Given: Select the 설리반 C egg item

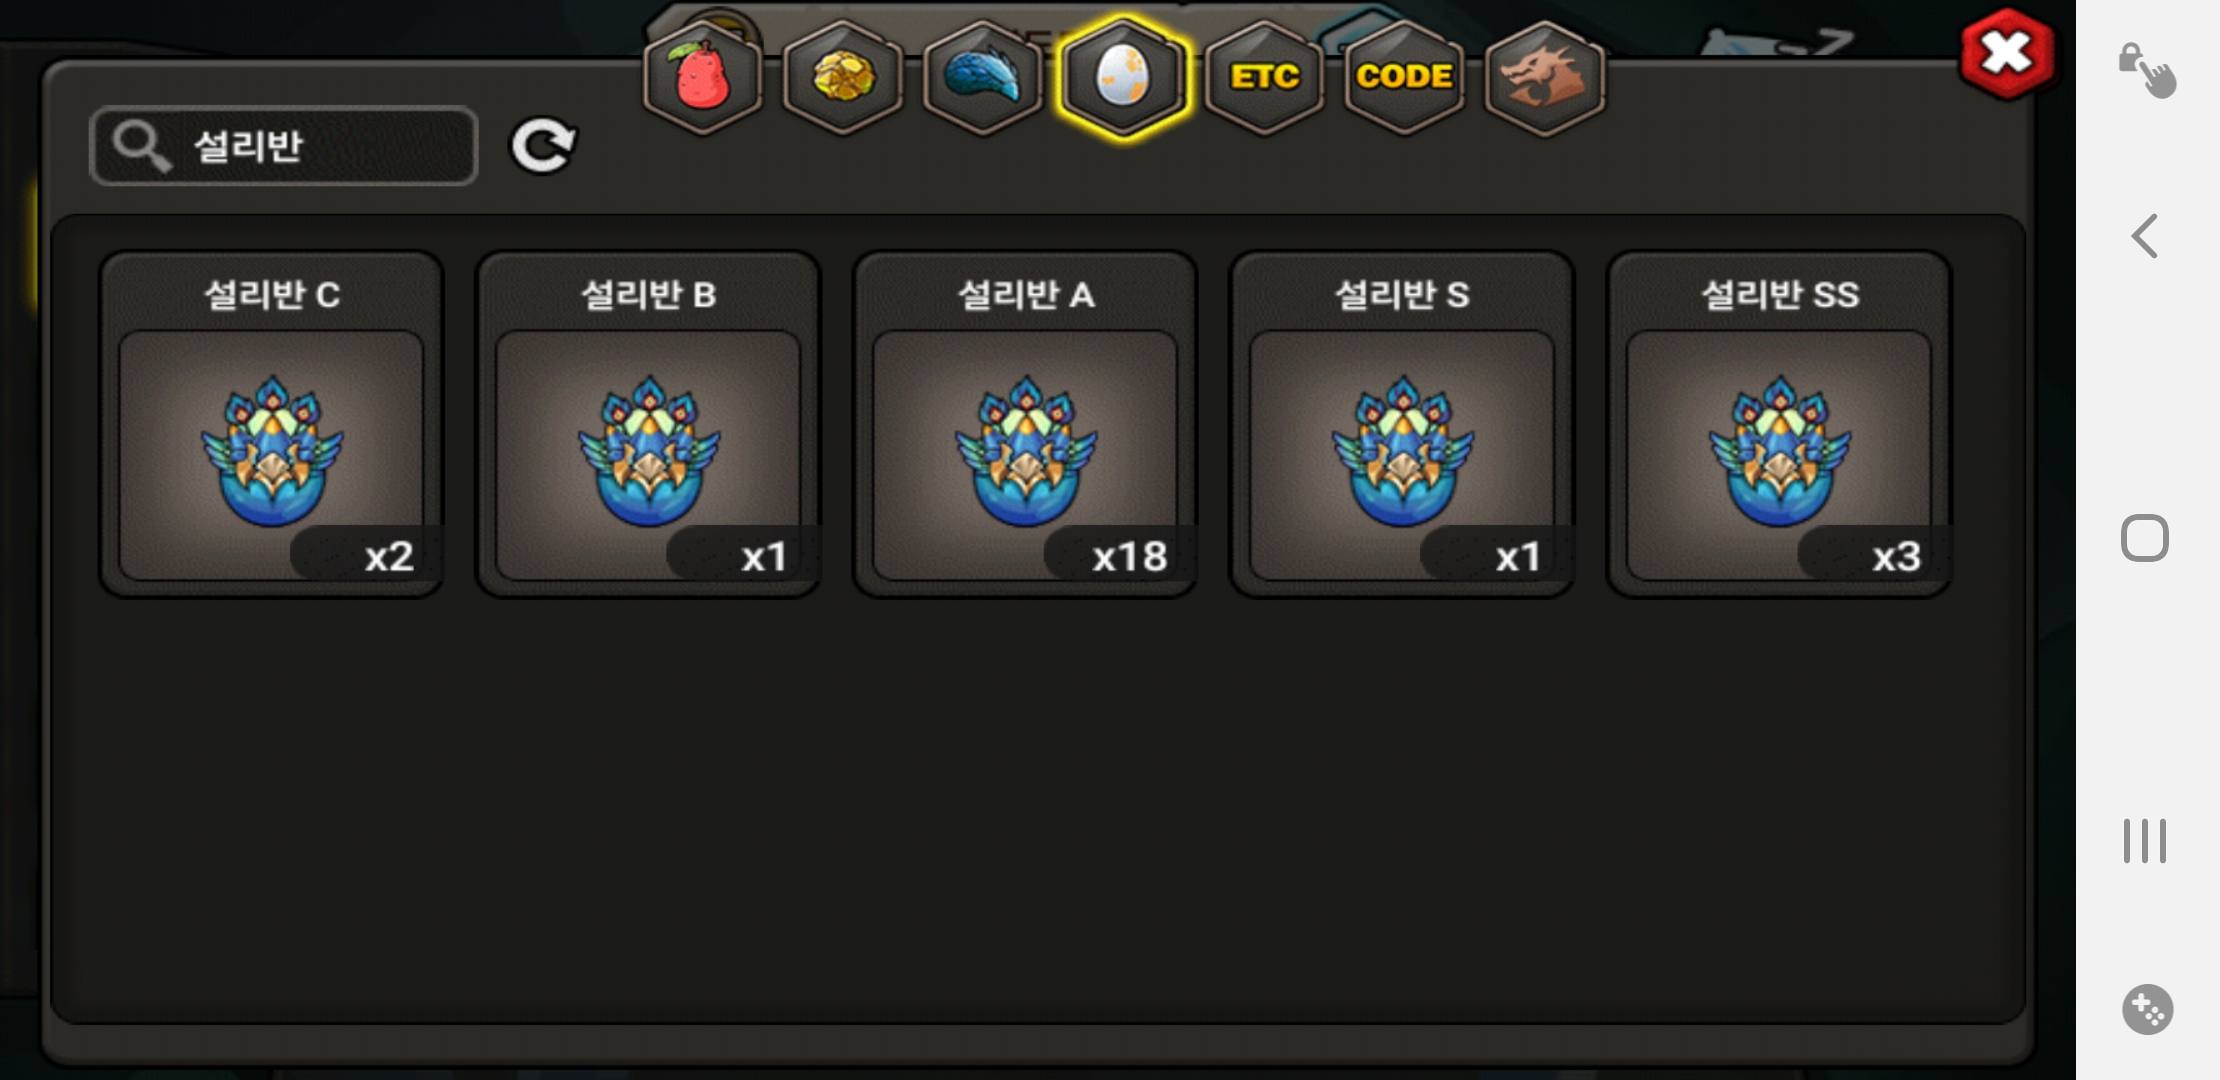Looking at the screenshot, I should point(271,424).
